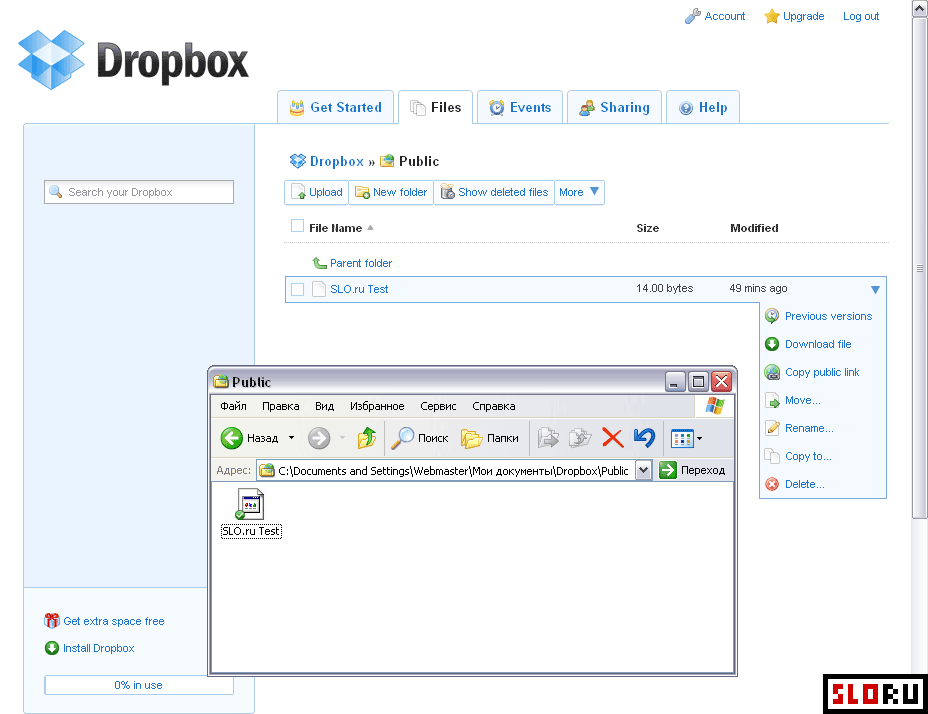This screenshot has width=928, height=714.
Task: Open the Файл menu
Action: [x=233, y=406]
